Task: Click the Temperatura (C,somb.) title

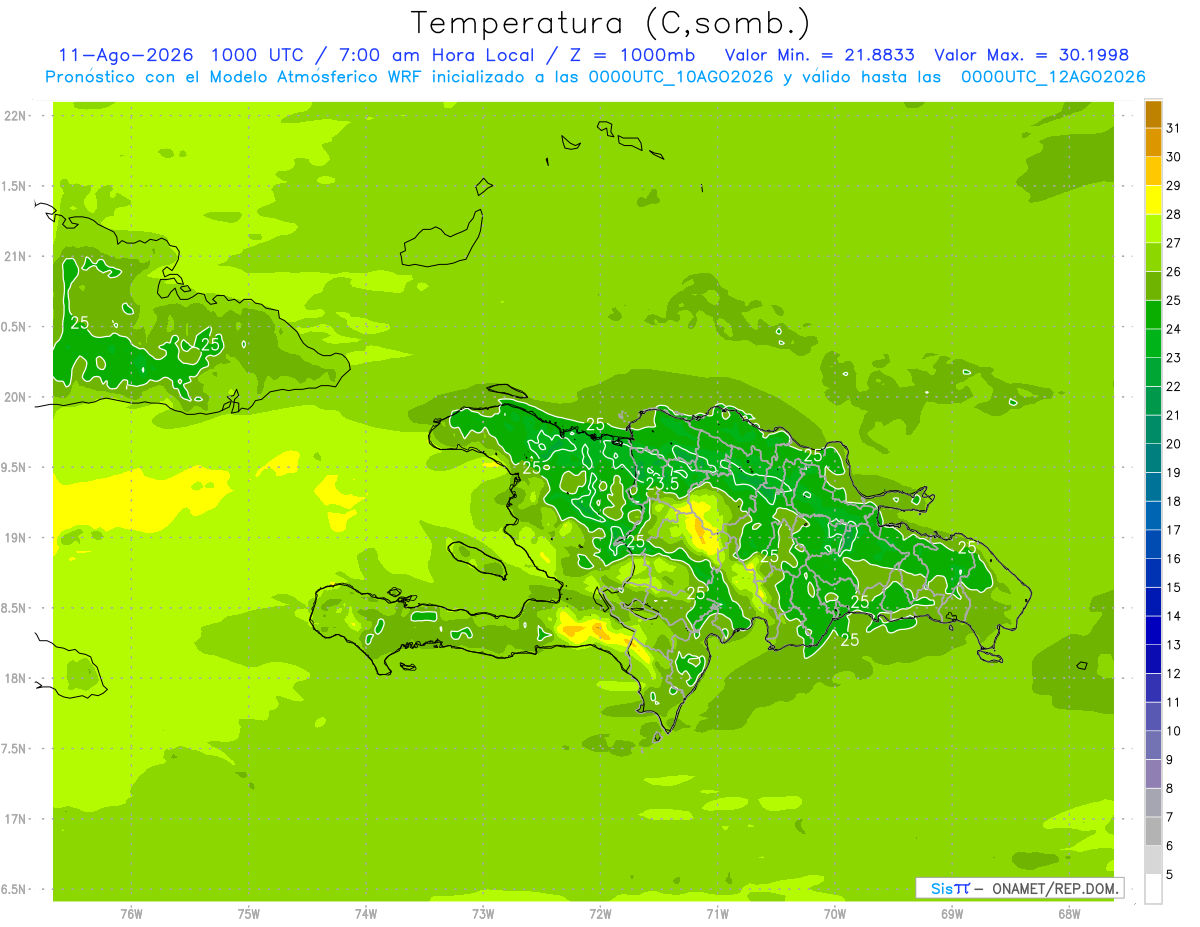Action: tap(611, 22)
